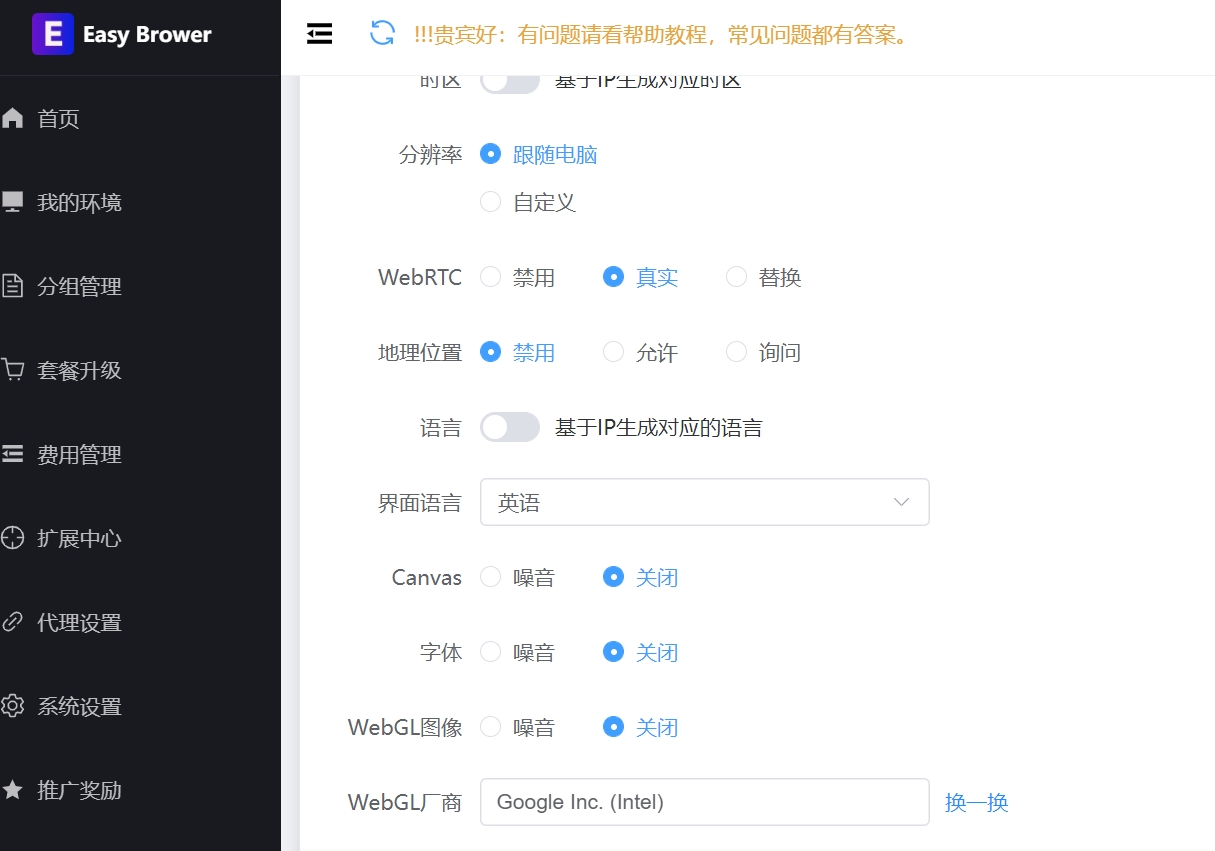
Task: Choose 自定义 resolution option
Action: [x=491, y=201]
